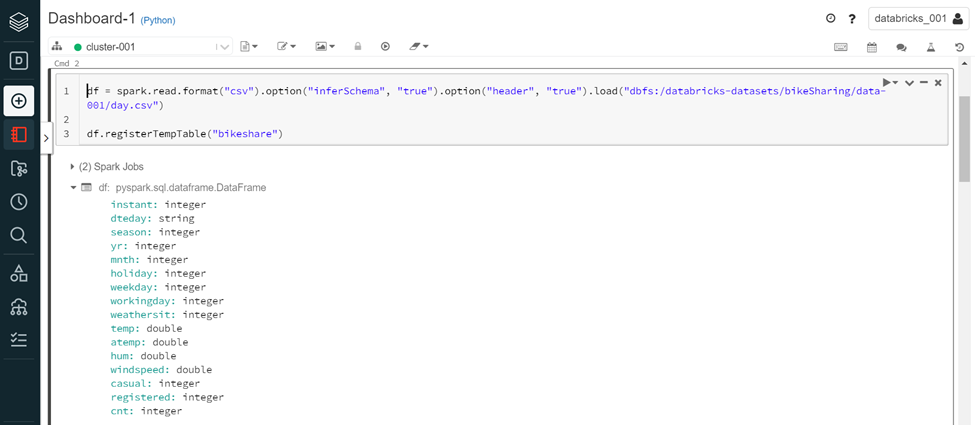975x425 pixels.
Task: Open the Compute clusters icon in sidebar
Action: tap(19, 306)
